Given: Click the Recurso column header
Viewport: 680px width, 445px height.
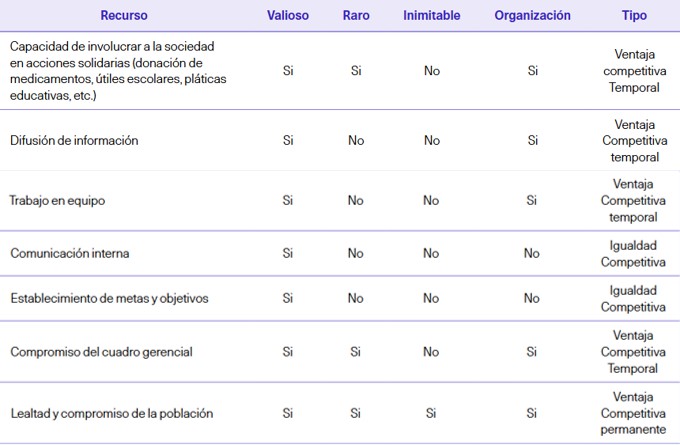Looking at the screenshot, I should tap(124, 16).
